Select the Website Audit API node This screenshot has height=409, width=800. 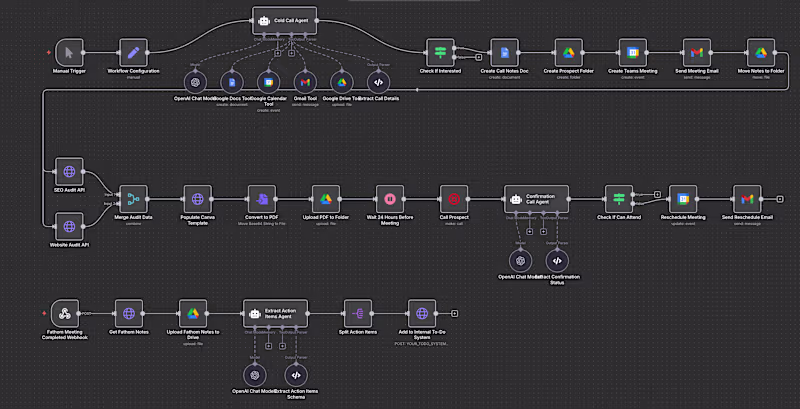pyautogui.click(x=69, y=226)
